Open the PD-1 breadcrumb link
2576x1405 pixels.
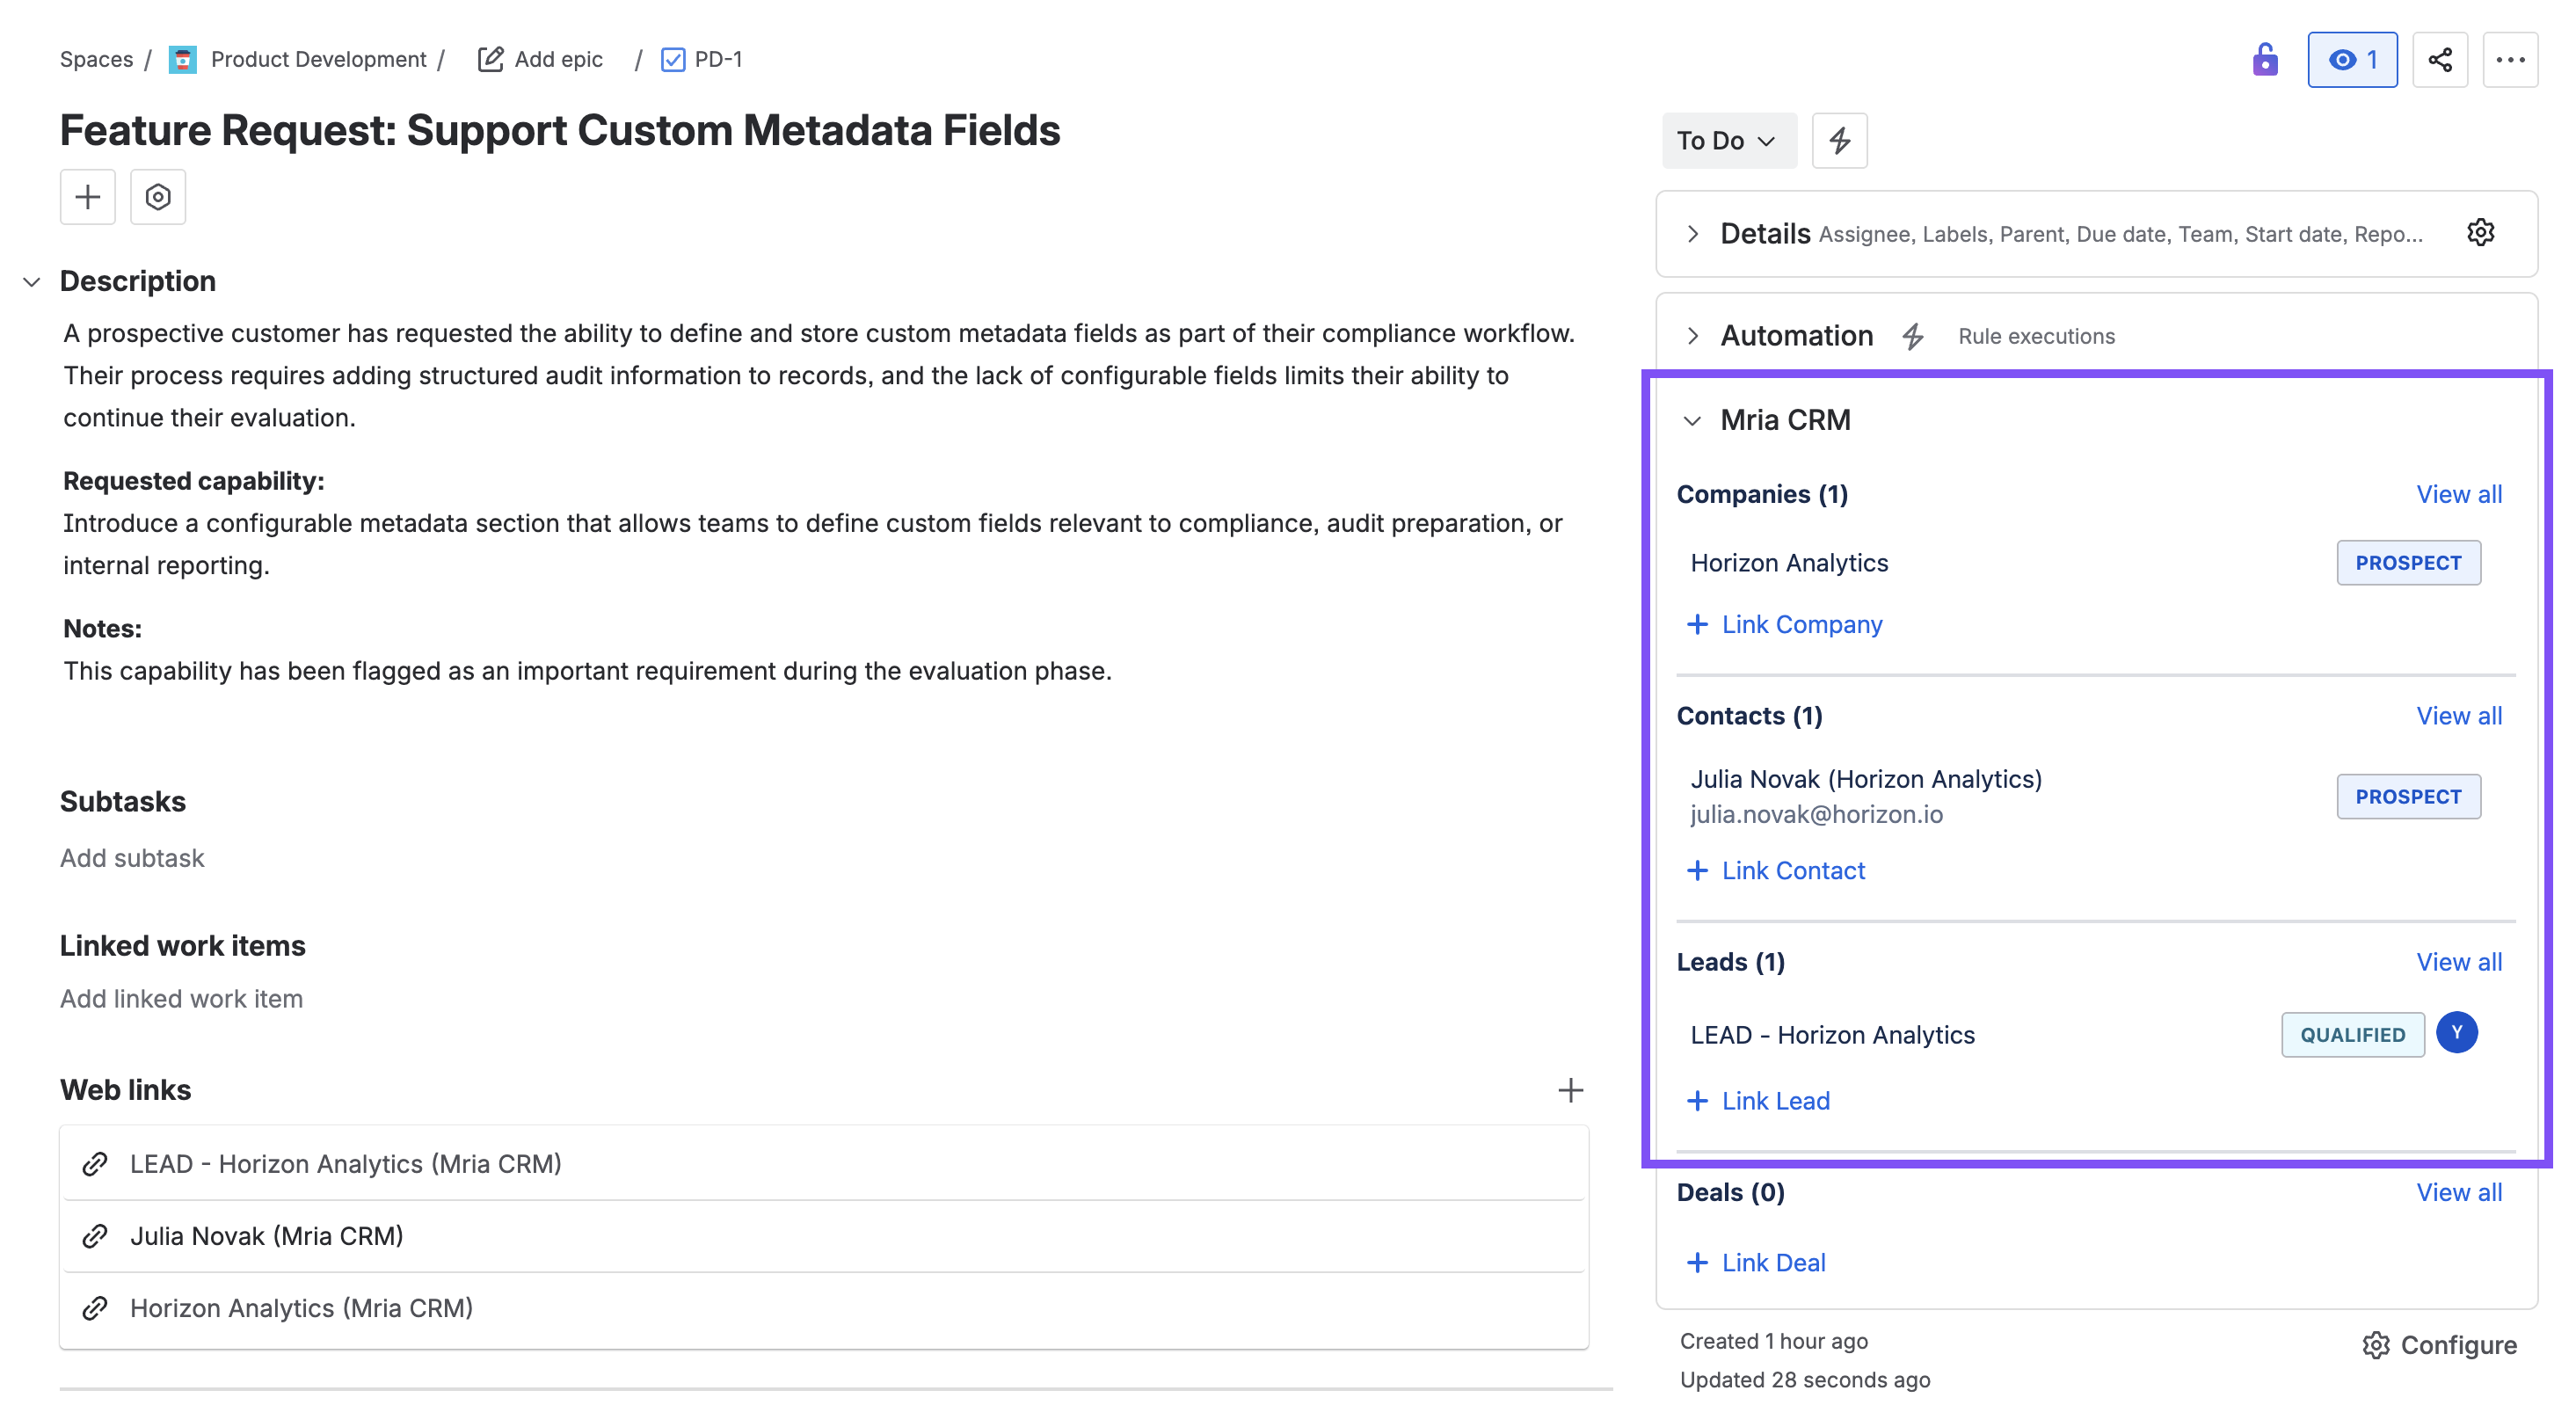pyautogui.click(x=718, y=60)
